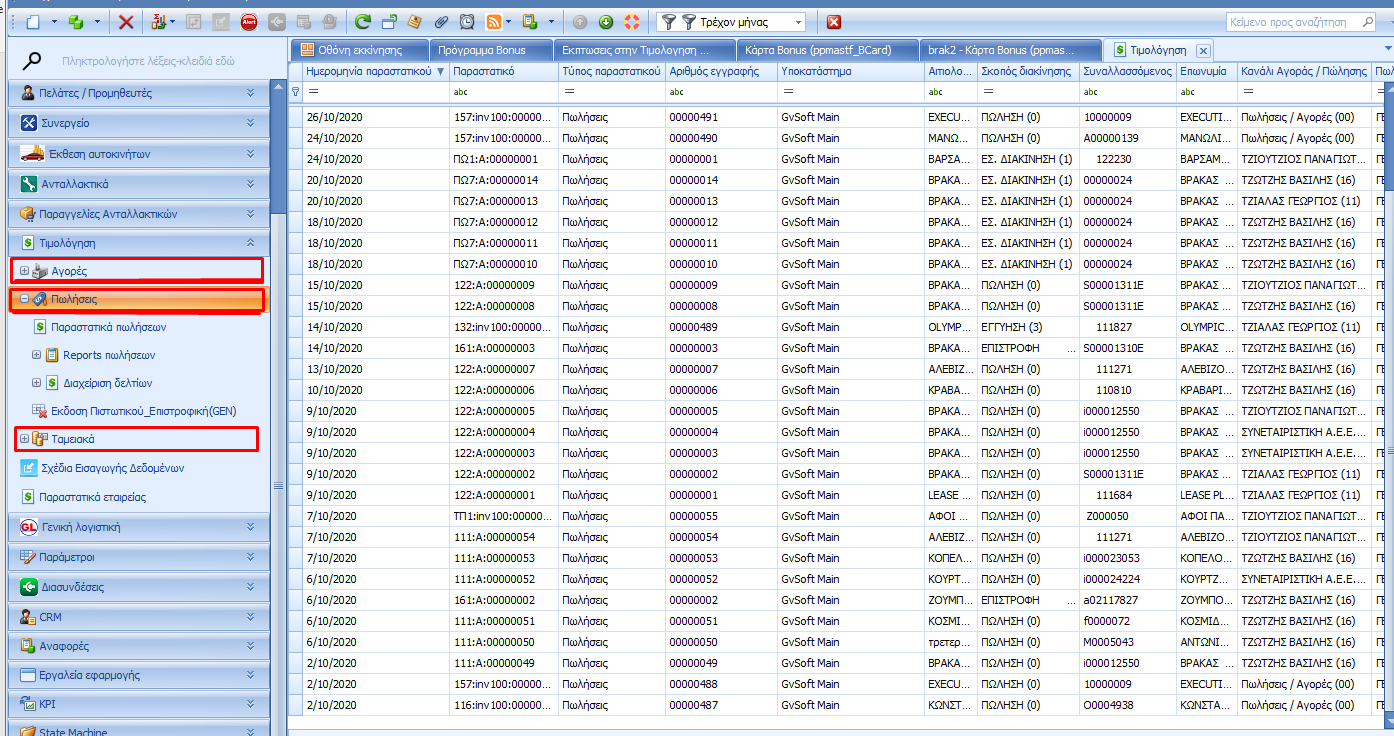This screenshot has width=1394, height=736.
Task: Click the lifebuoy help icon
Action: tap(631, 22)
